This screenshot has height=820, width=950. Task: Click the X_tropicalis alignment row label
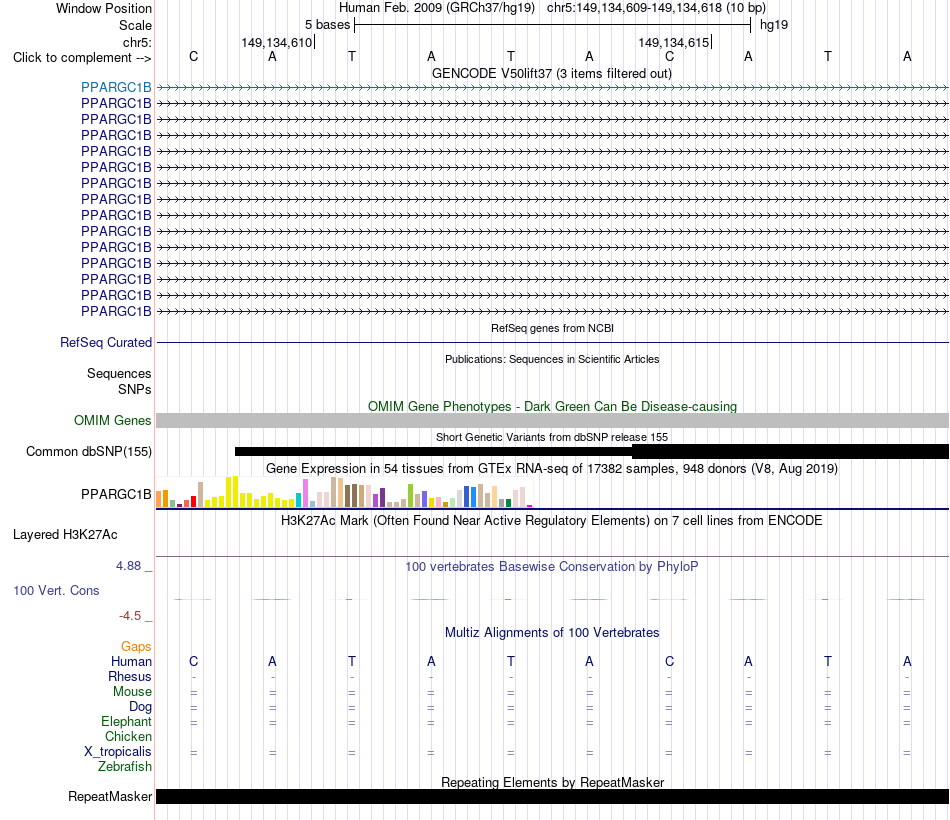[118, 752]
